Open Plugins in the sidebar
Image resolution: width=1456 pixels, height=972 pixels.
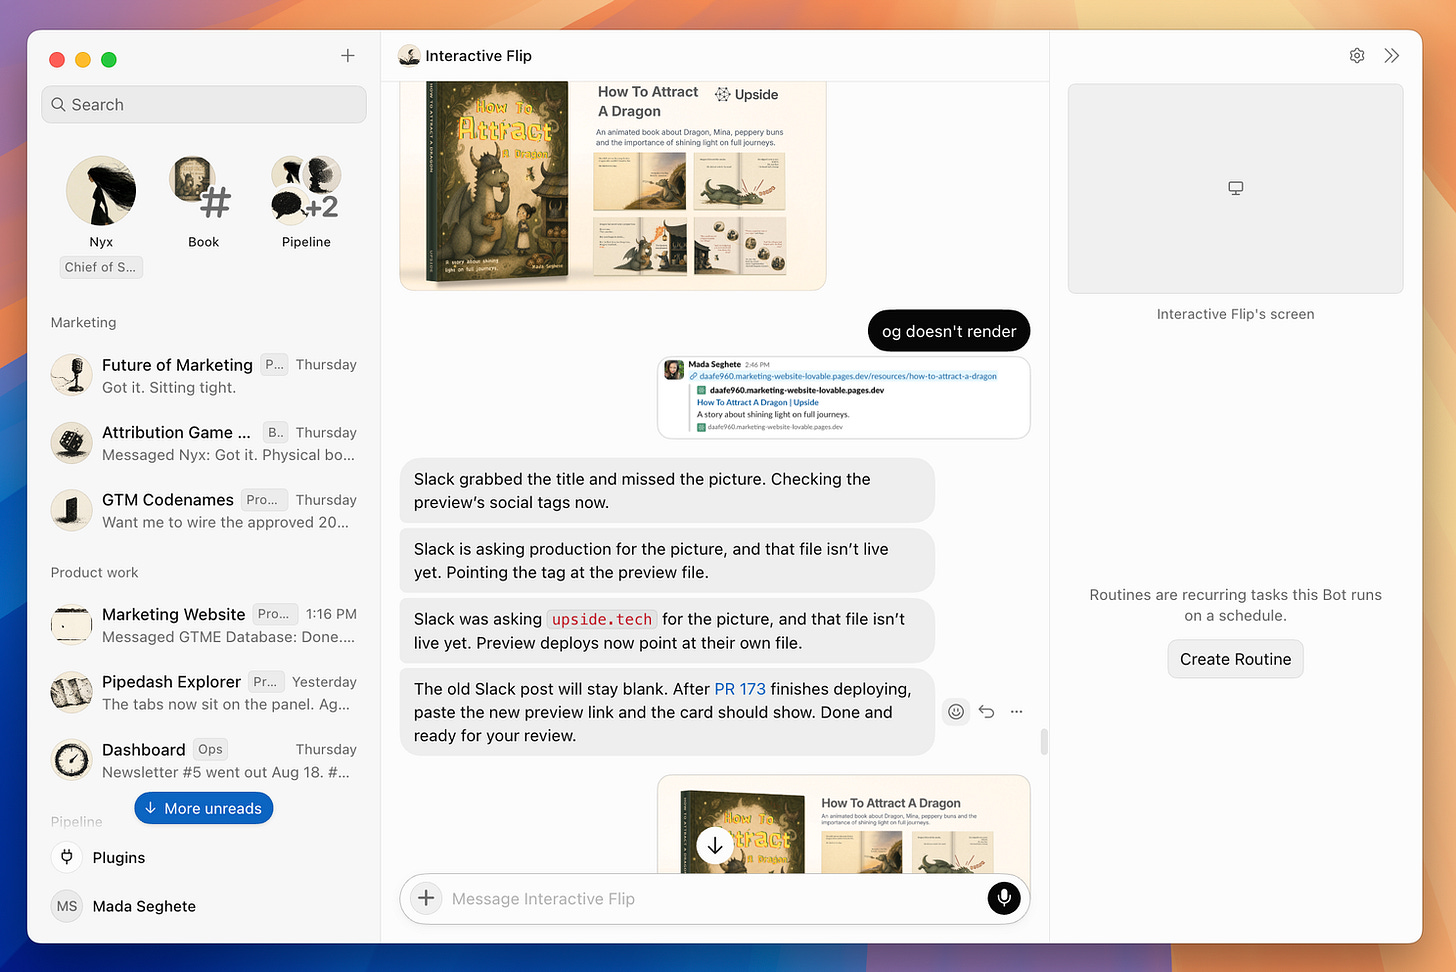point(204,857)
